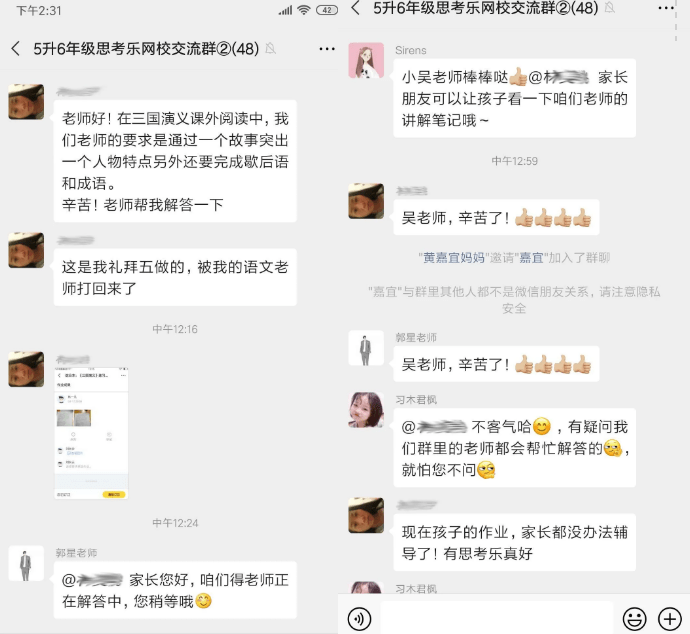This screenshot has width=690, height=634.
Task: Open 郭星老师's avatar in right chat
Action: coord(366,348)
